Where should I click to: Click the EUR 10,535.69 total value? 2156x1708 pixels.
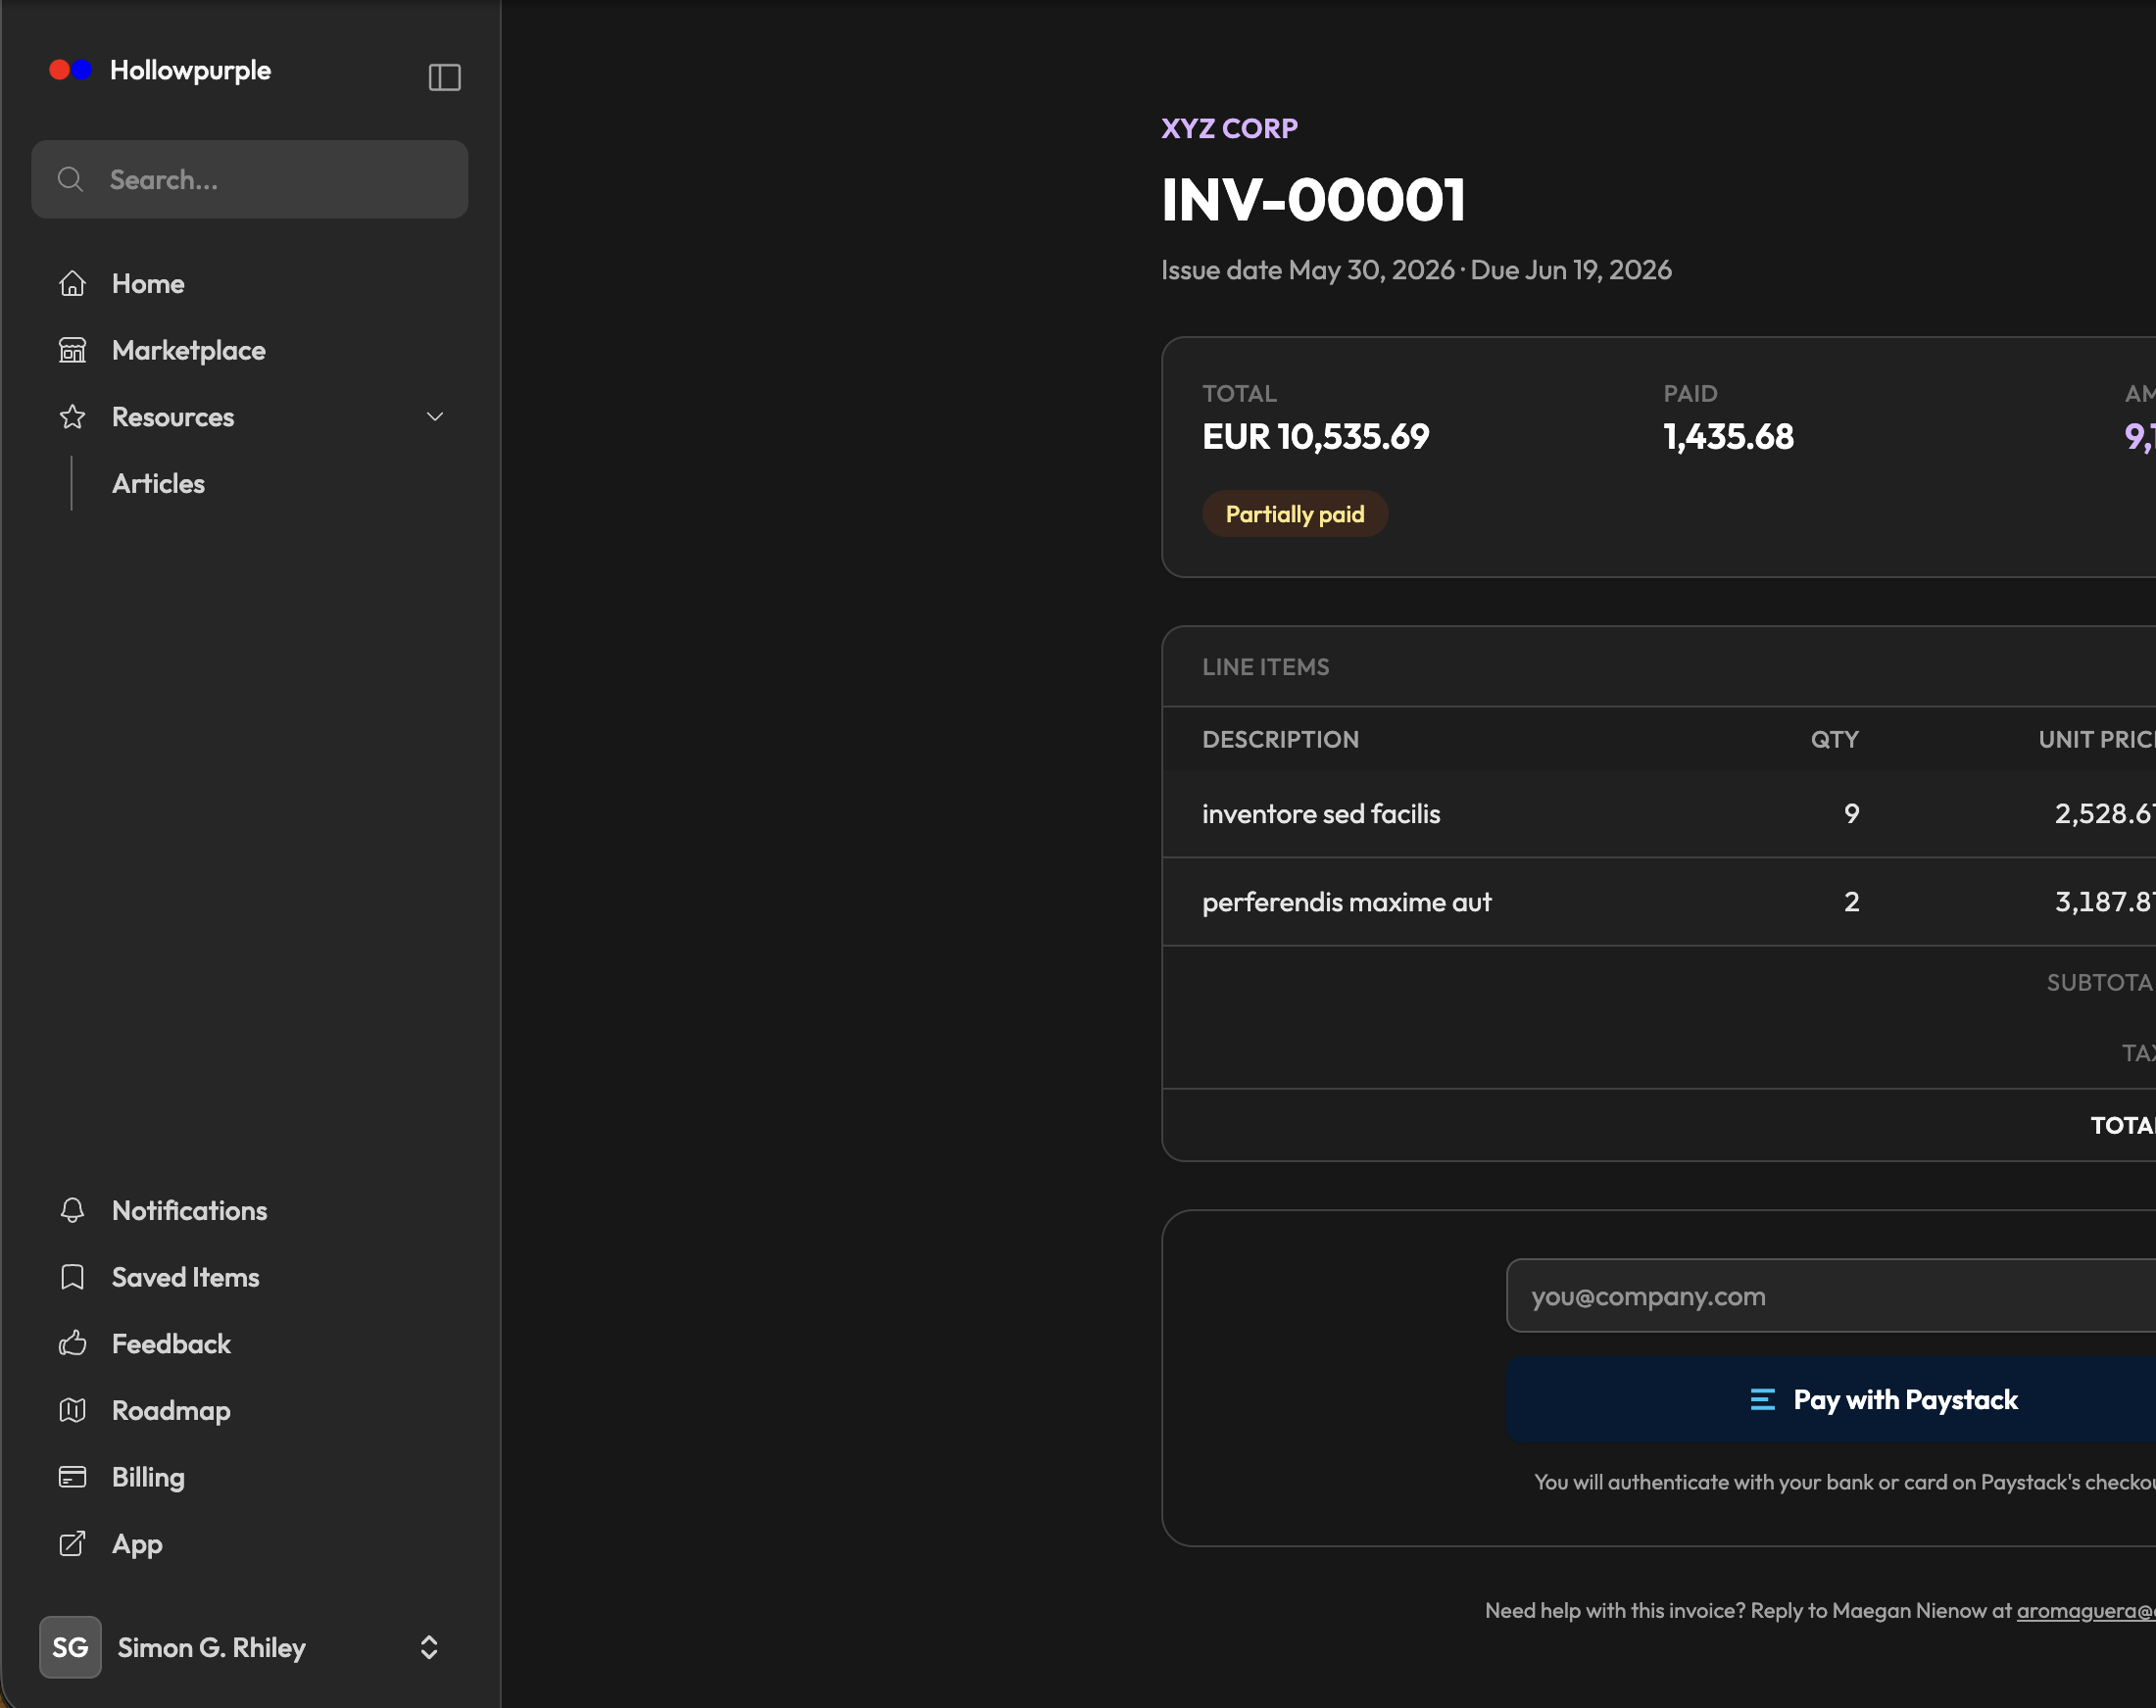pyautogui.click(x=1315, y=437)
